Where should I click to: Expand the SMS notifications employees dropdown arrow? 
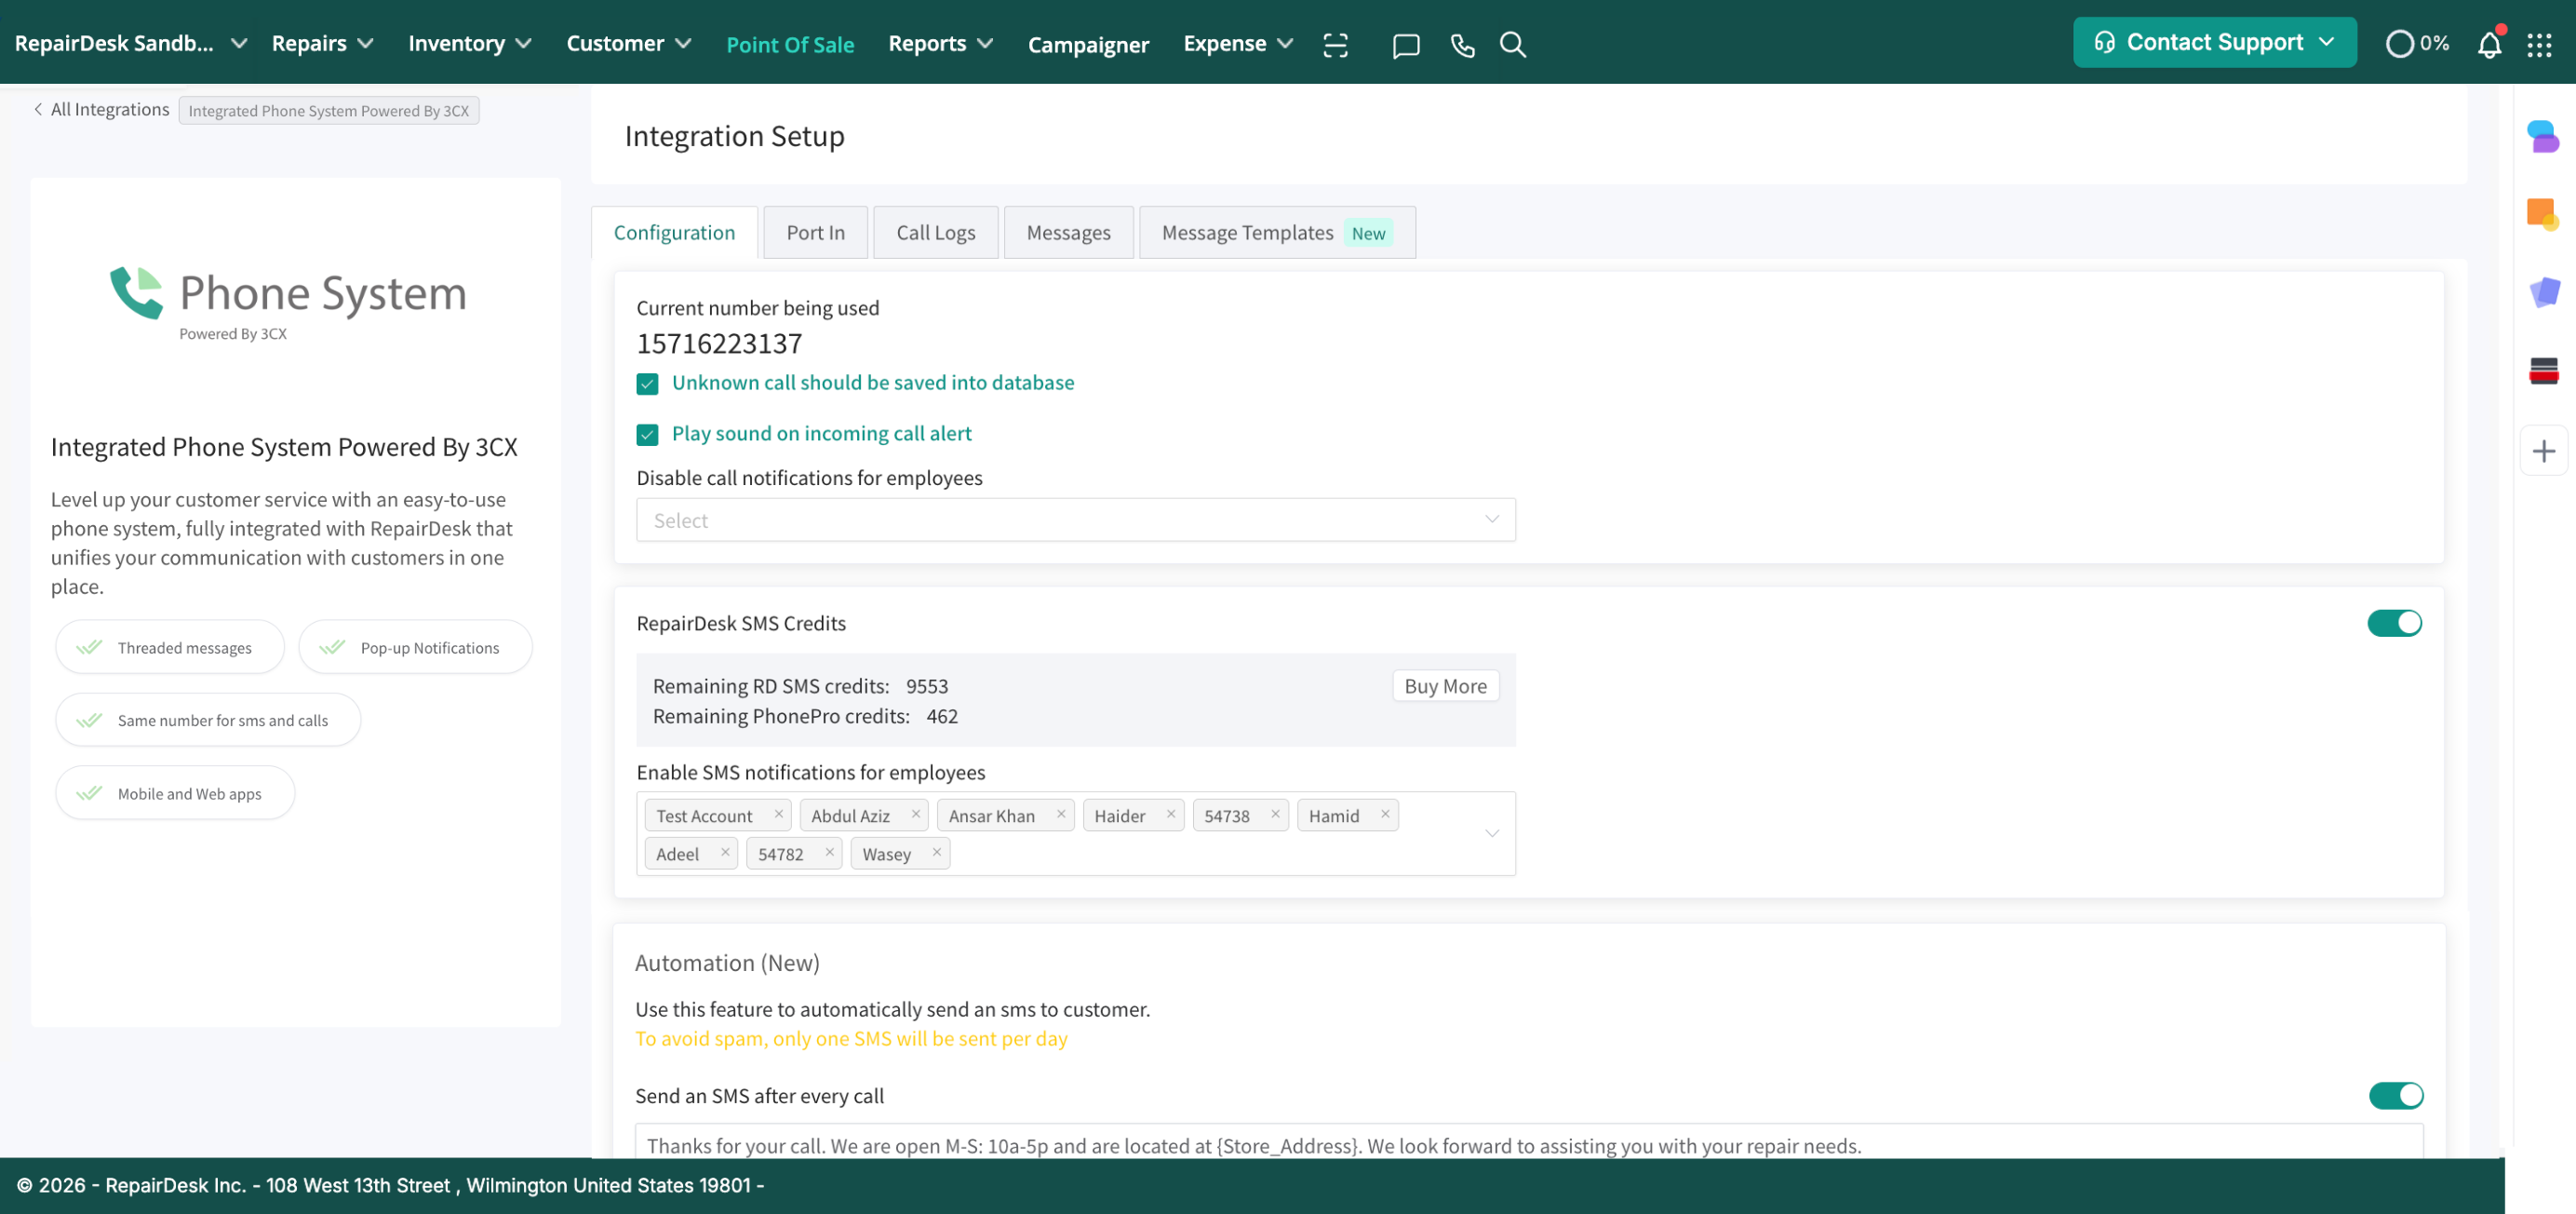[1491, 834]
